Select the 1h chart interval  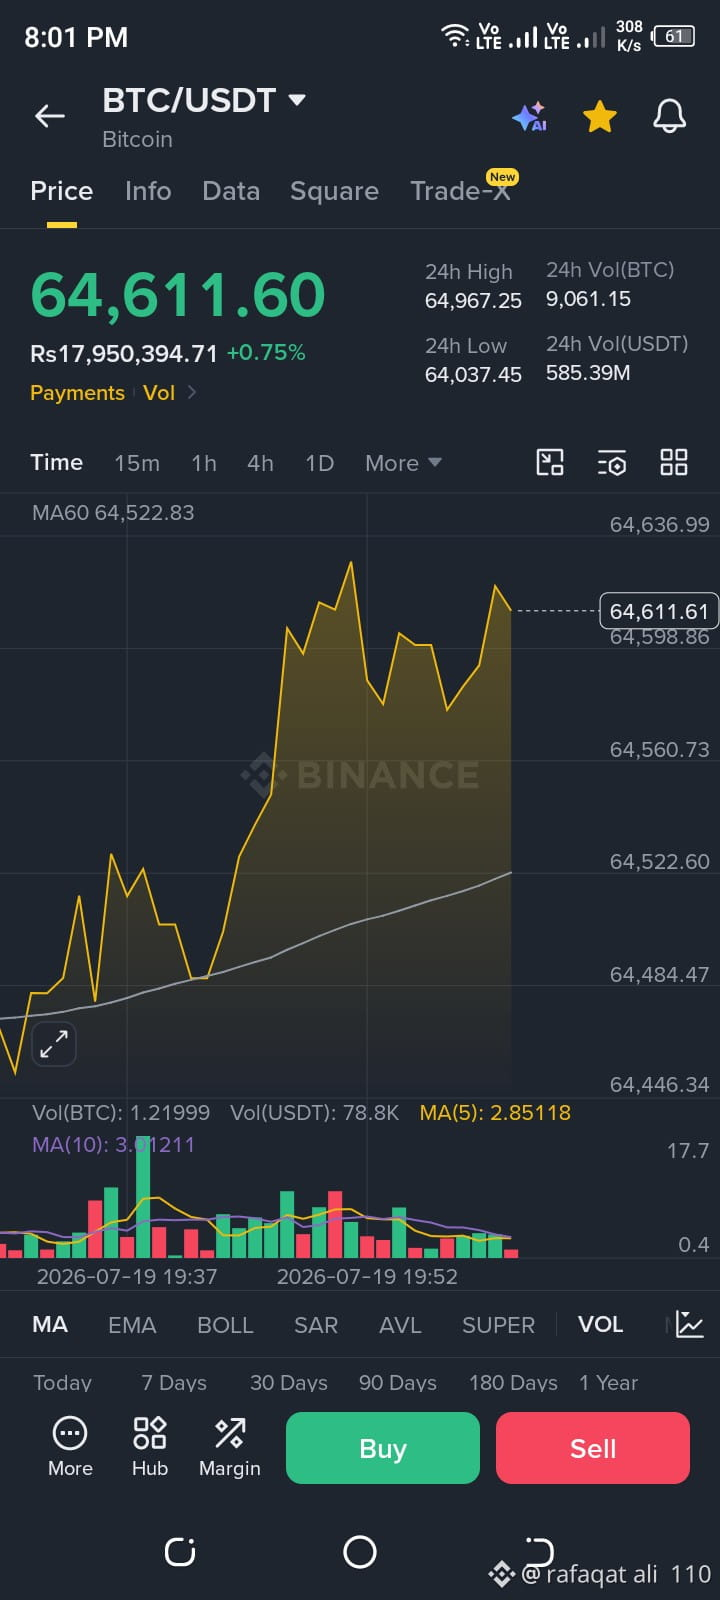click(204, 463)
